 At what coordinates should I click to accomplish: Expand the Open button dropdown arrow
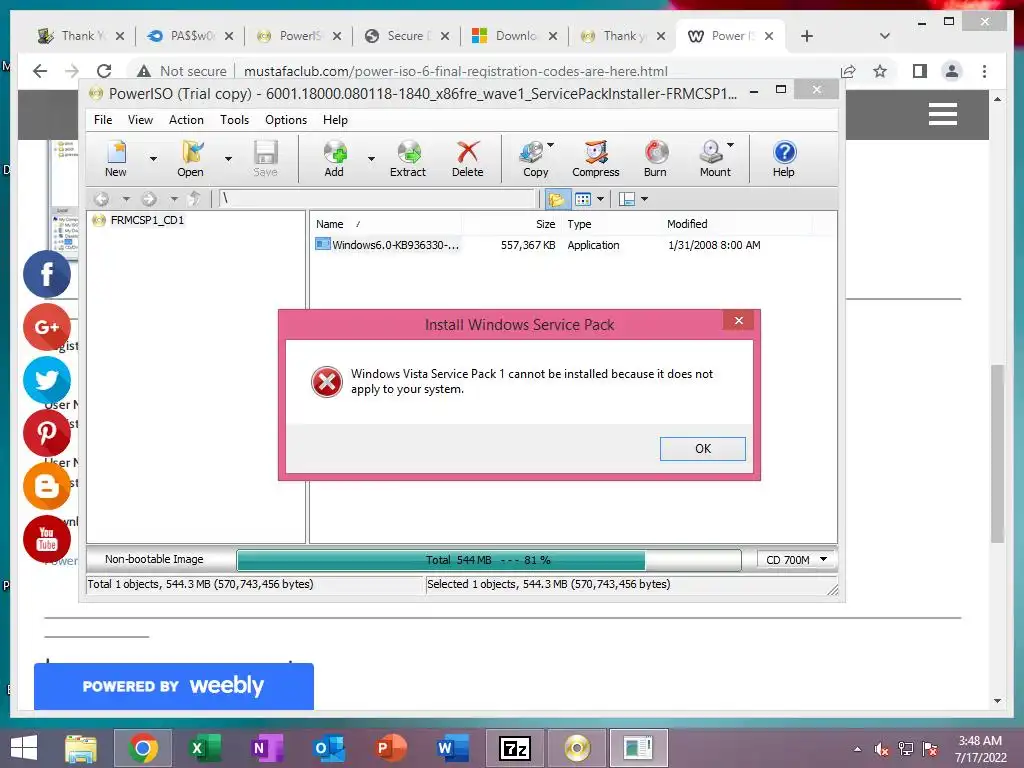pos(228,159)
